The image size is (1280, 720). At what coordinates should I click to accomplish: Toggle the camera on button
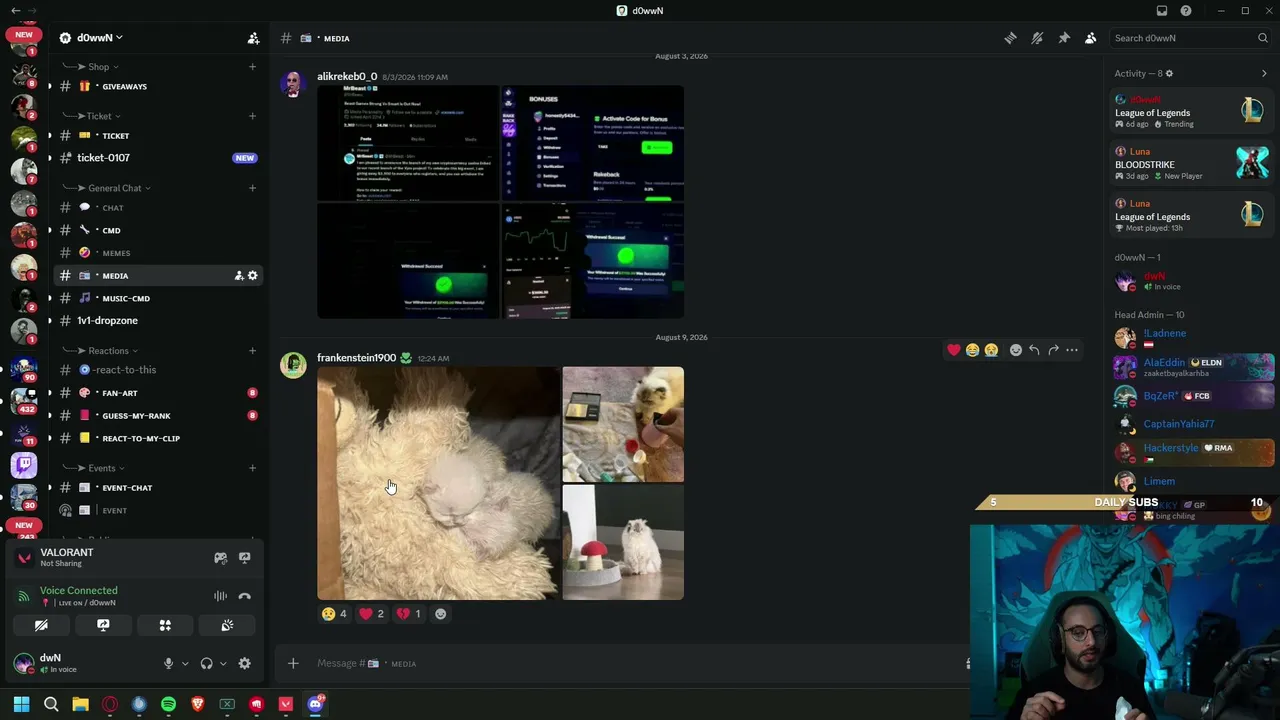[41, 626]
